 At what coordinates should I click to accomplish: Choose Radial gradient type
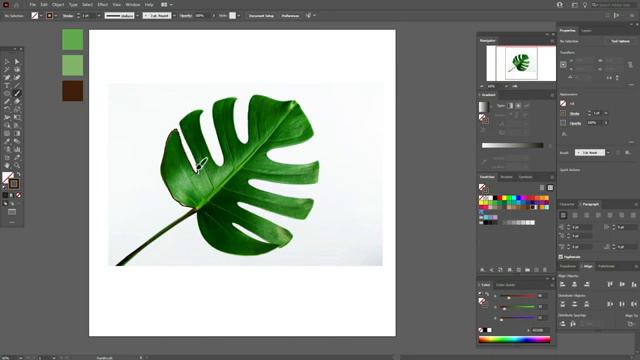(518, 106)
